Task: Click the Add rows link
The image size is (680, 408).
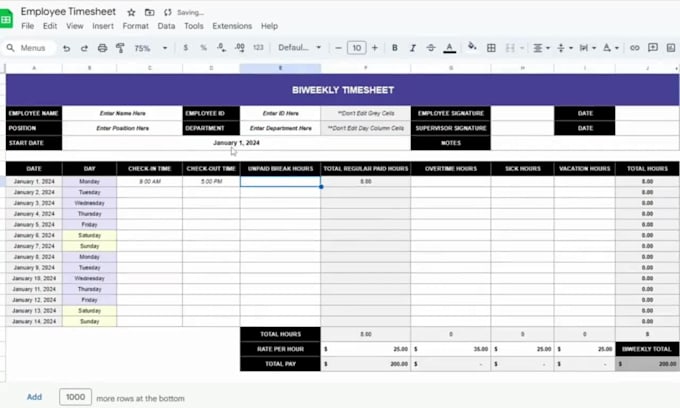Action: point(34,397)
